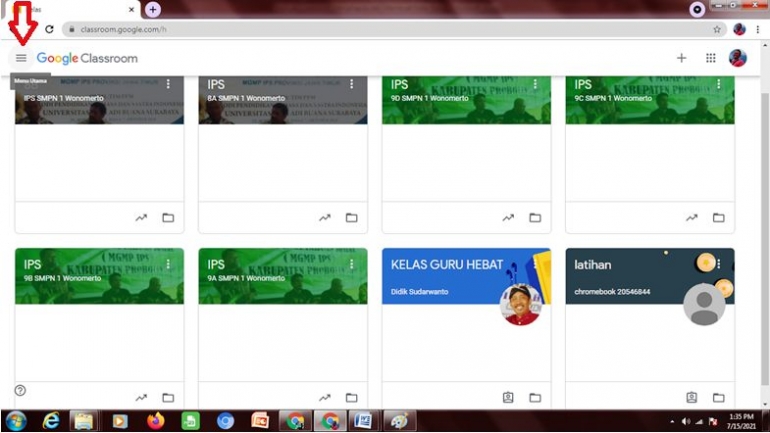Open the Google account avatar in Classroom header
This screenshot has height=433, width=770.
(x=738, y=58)
